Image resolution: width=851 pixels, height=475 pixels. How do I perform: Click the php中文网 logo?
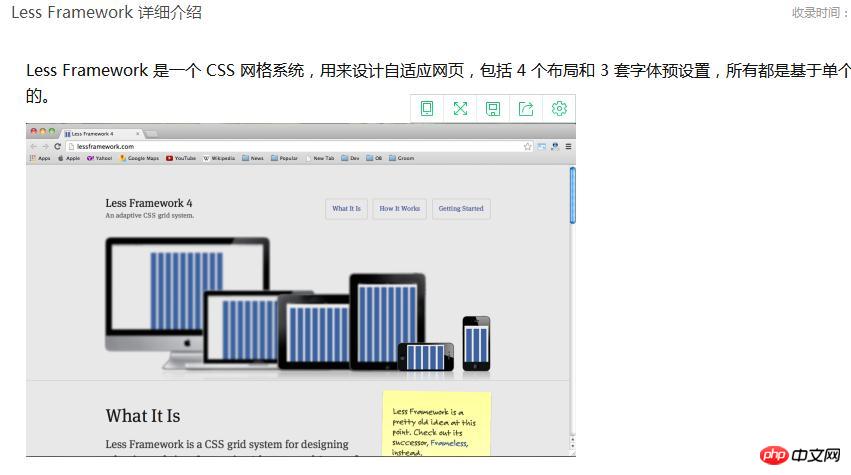click(800, 455)
